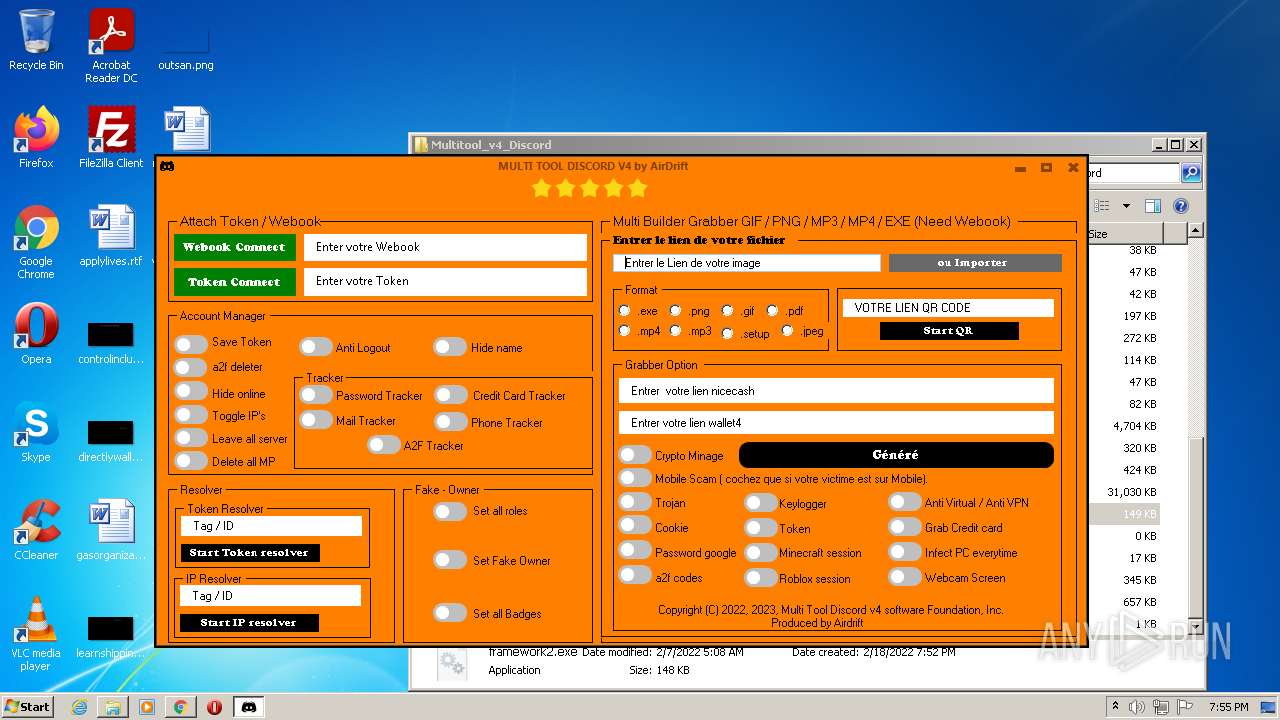This screenshot has width=1280, height=720.
Task: Focus the VOTRE LIEN QR CODE field
Action: coord(948,308)
